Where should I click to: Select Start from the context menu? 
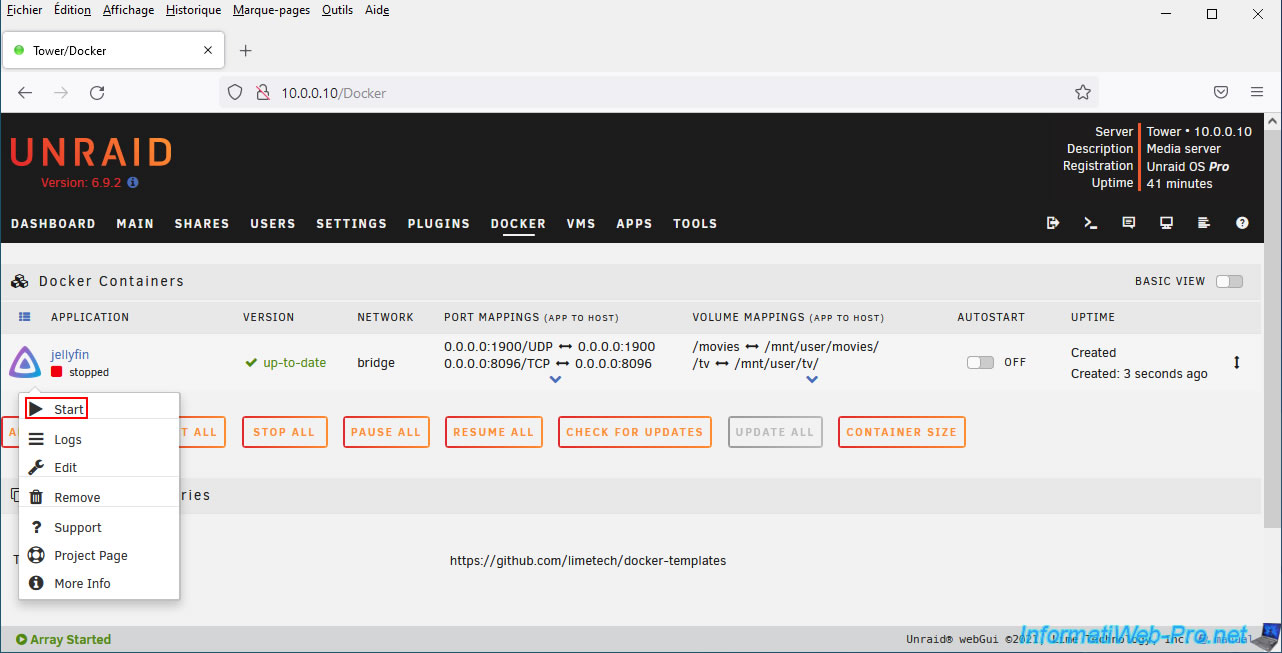(68, 409)
